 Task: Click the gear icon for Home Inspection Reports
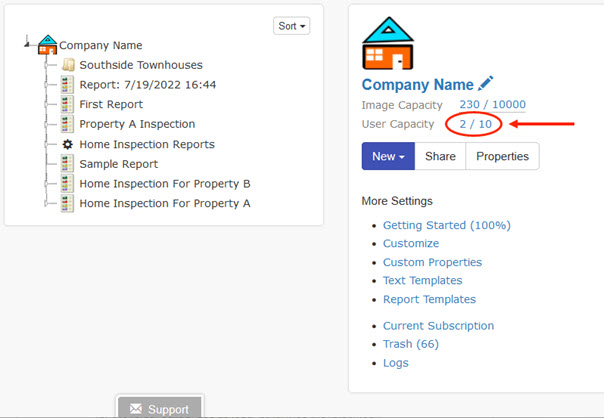tap(68, 144)
